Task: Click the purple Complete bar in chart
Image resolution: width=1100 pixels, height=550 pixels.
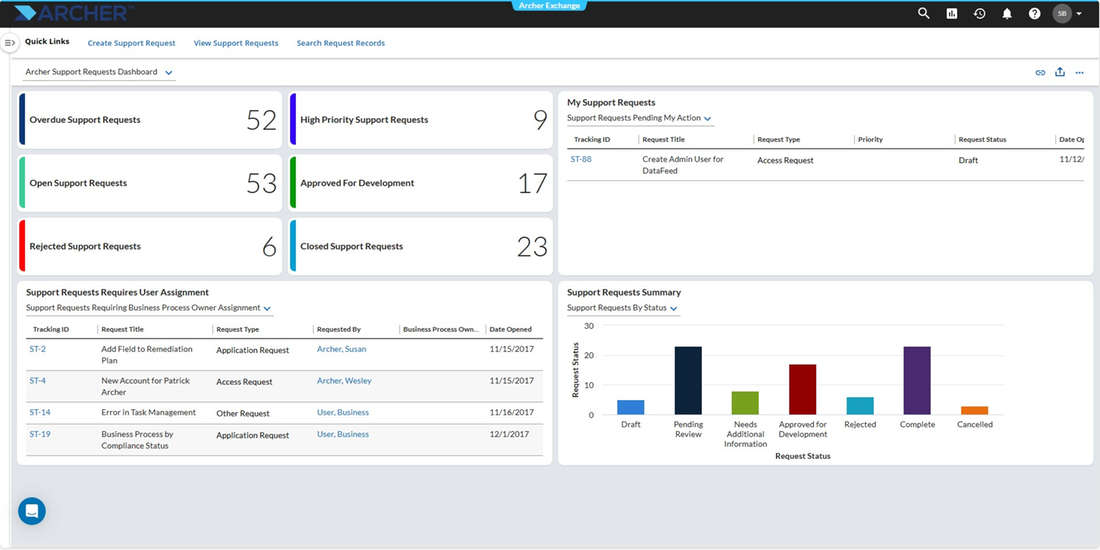Action: click(917, 380)
